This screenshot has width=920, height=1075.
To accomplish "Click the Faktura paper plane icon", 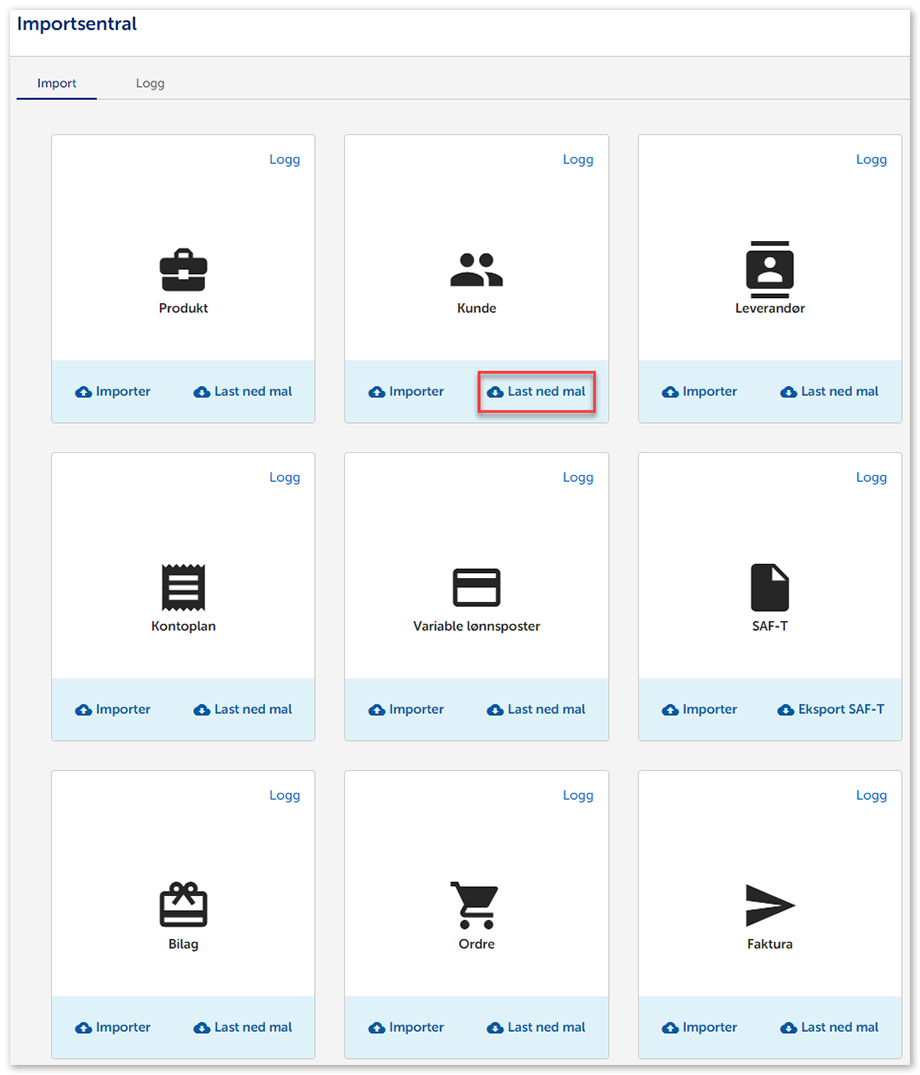I will coord(769,905).
